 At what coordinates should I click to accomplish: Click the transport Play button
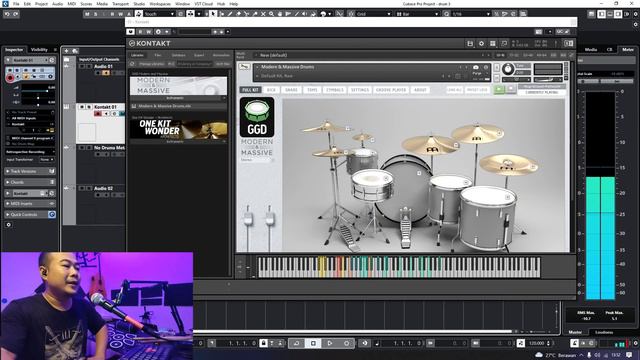(330, 343)
